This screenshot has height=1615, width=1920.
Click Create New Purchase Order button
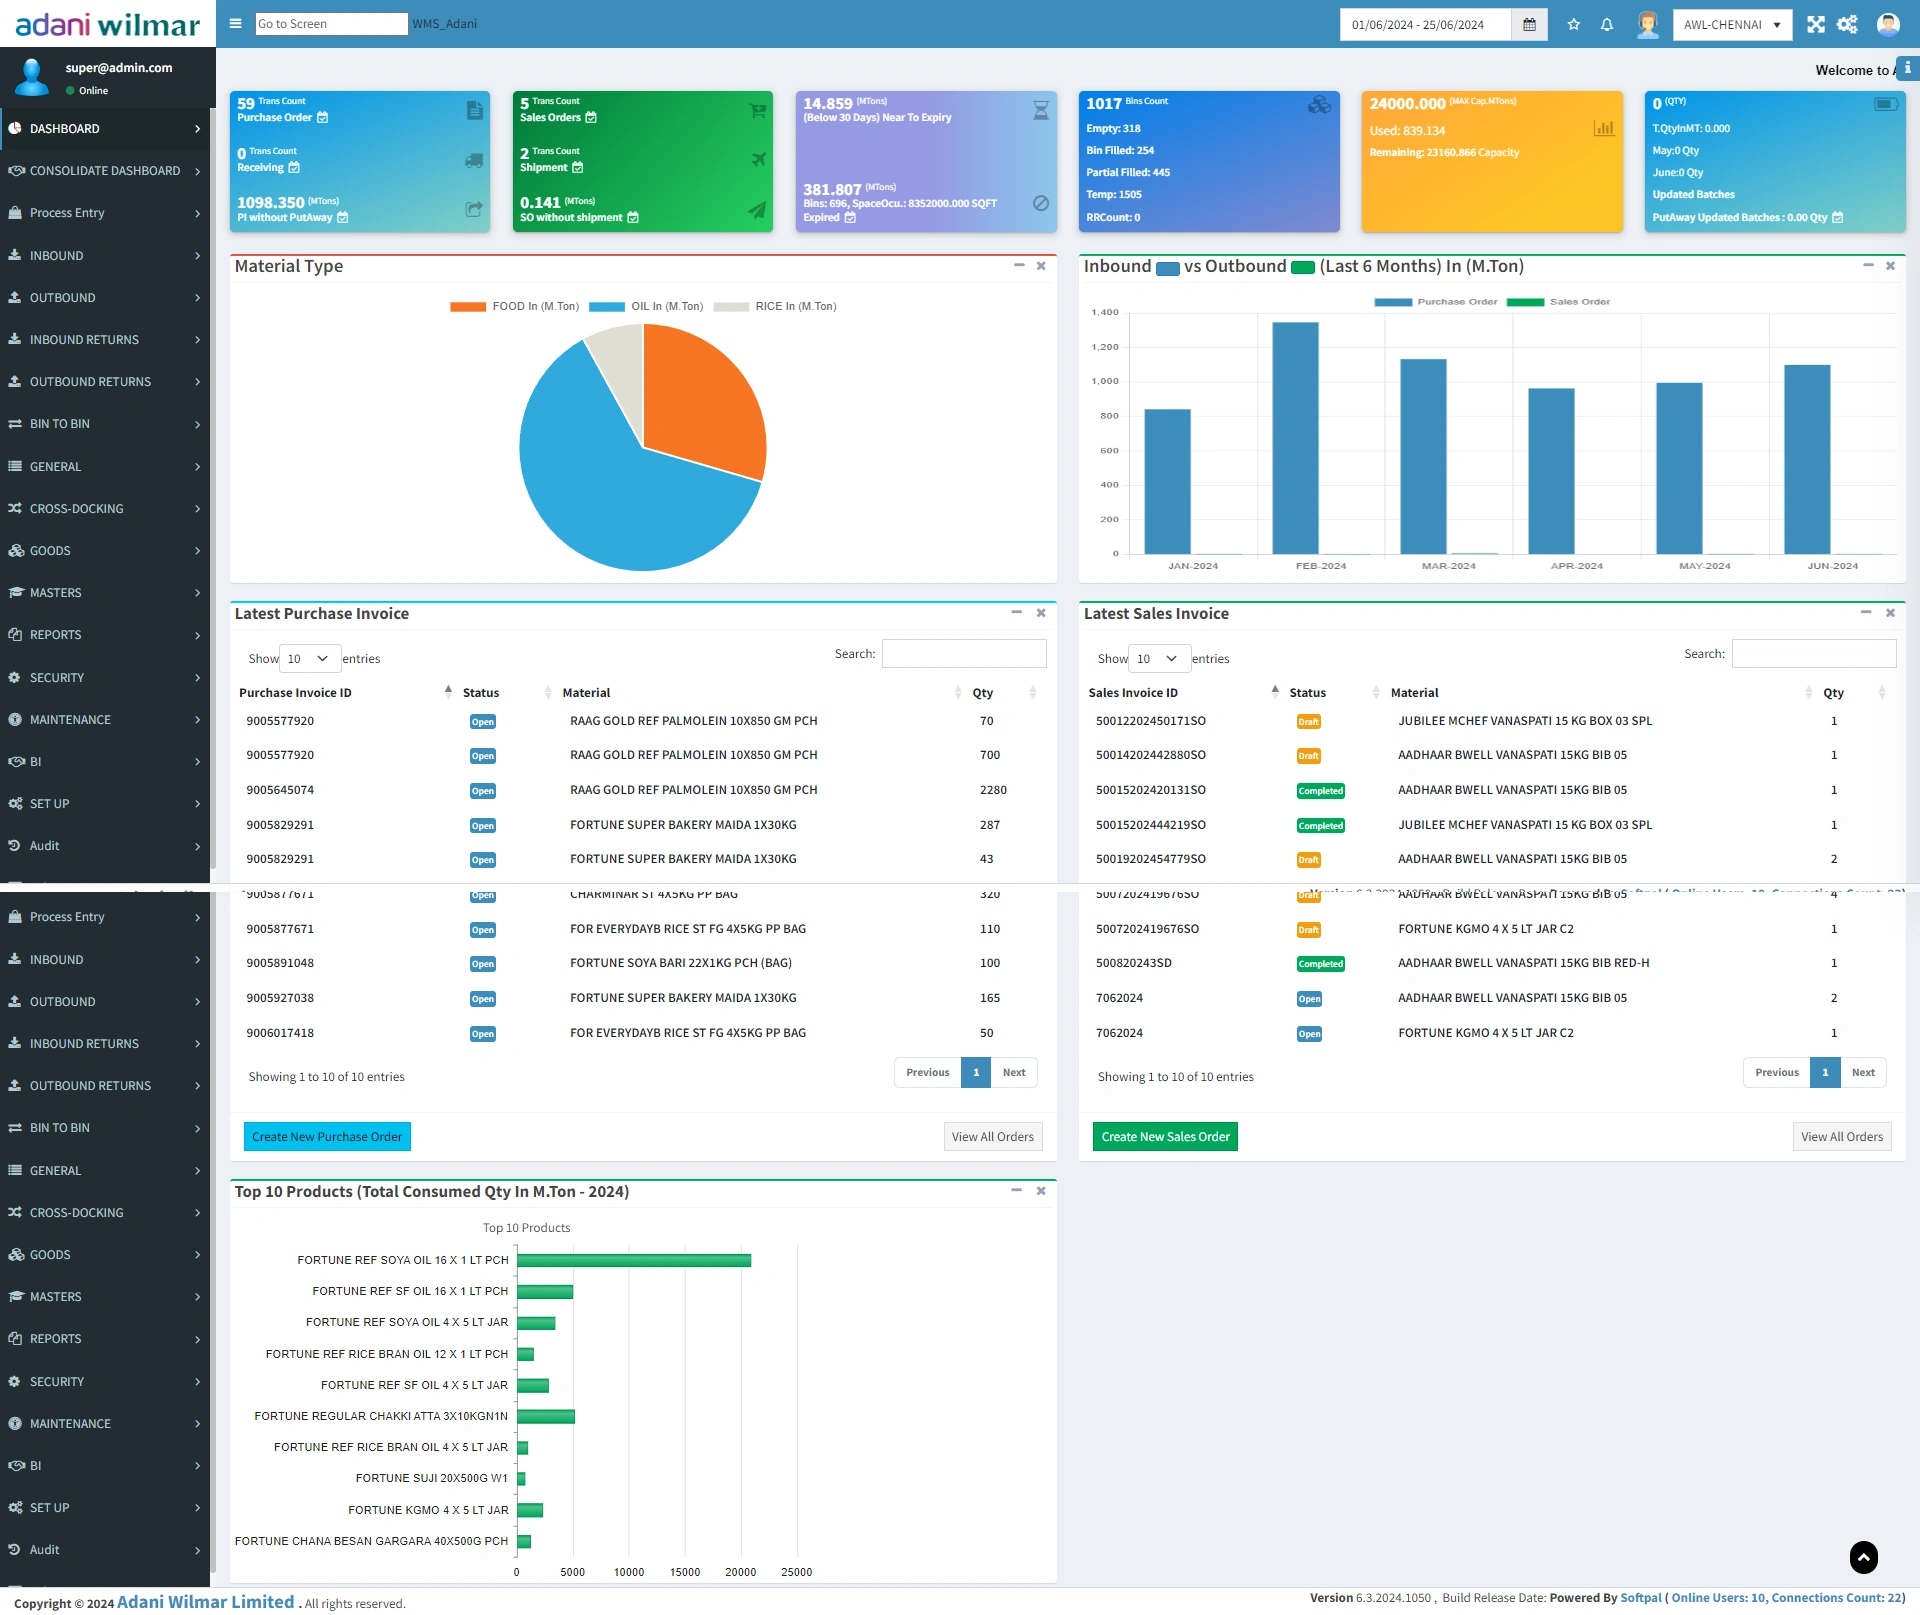[325, 1136]
